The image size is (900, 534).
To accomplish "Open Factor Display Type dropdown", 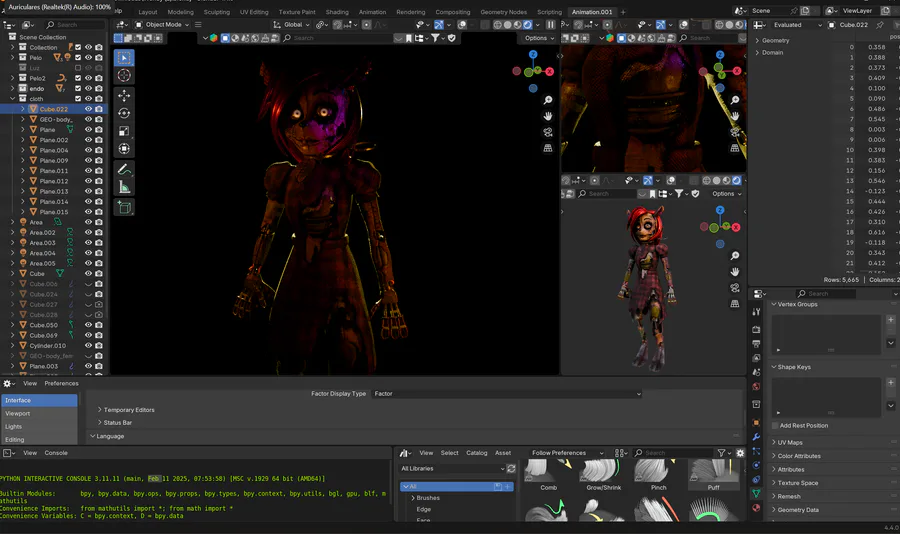I will [507, 394].
